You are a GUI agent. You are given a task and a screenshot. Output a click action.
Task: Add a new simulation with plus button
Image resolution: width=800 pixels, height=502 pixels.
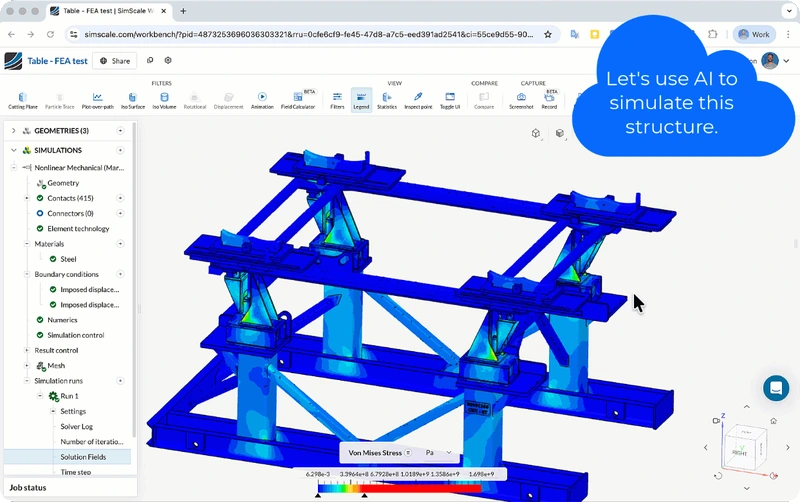[x=120, y=150]
